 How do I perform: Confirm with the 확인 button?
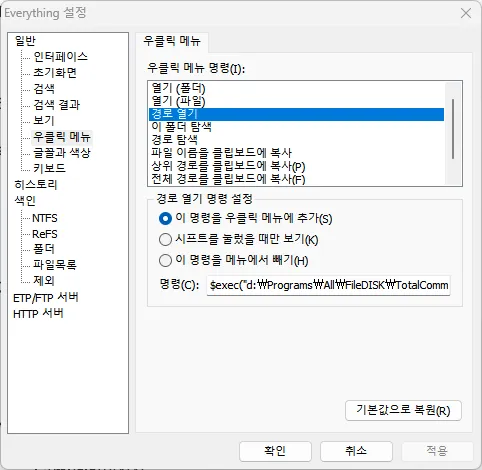pyautogui.click(x=275, y=451)
